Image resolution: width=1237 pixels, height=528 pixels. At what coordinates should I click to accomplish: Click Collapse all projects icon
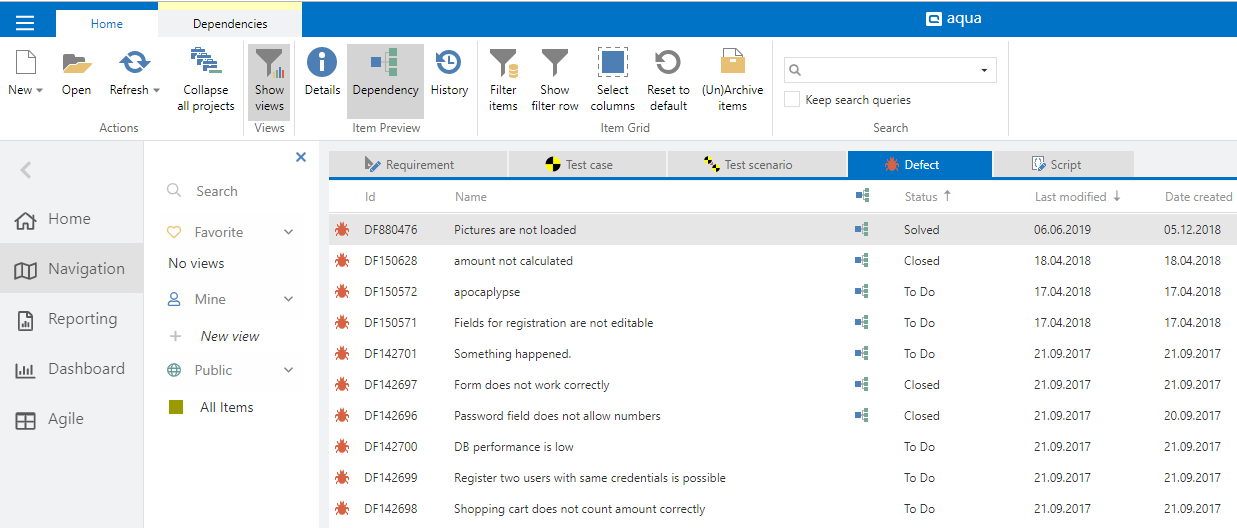click(205, 62)
